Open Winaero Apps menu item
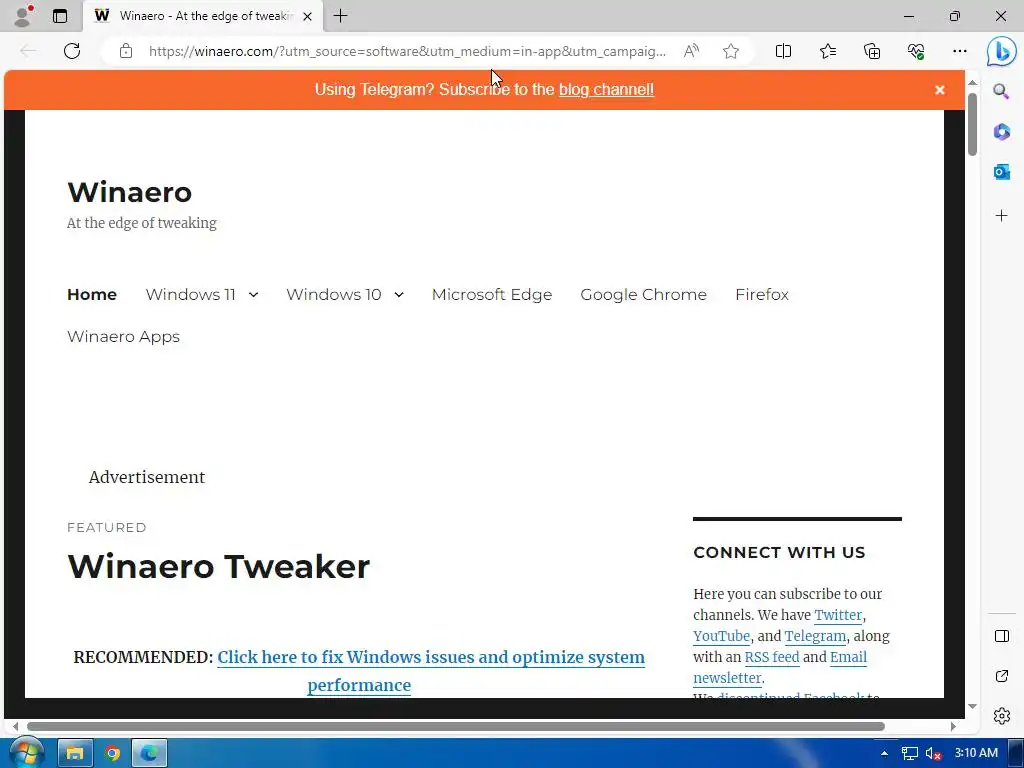This screenshot has width=1024, height=768. point(123,337)
